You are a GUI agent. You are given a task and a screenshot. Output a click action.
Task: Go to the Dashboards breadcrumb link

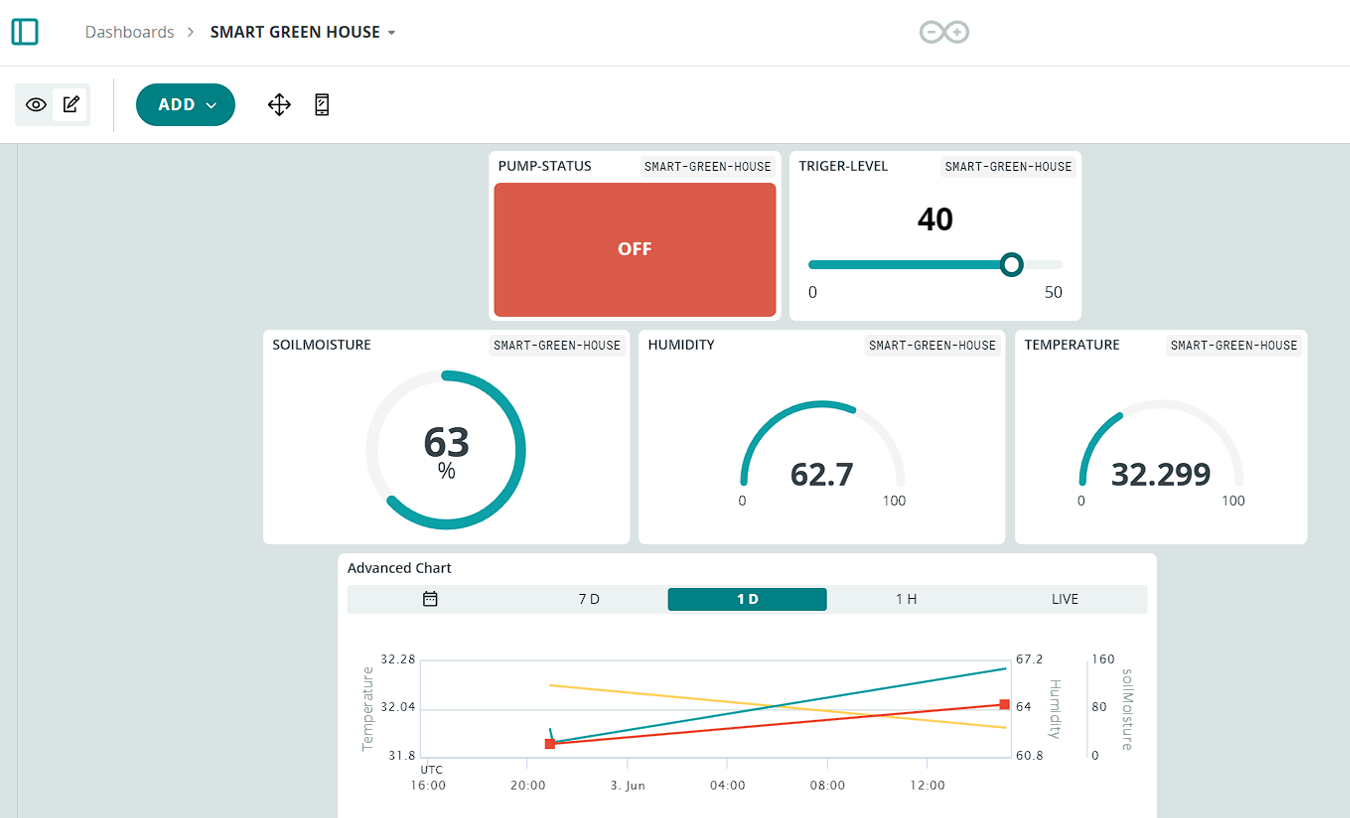130,32
